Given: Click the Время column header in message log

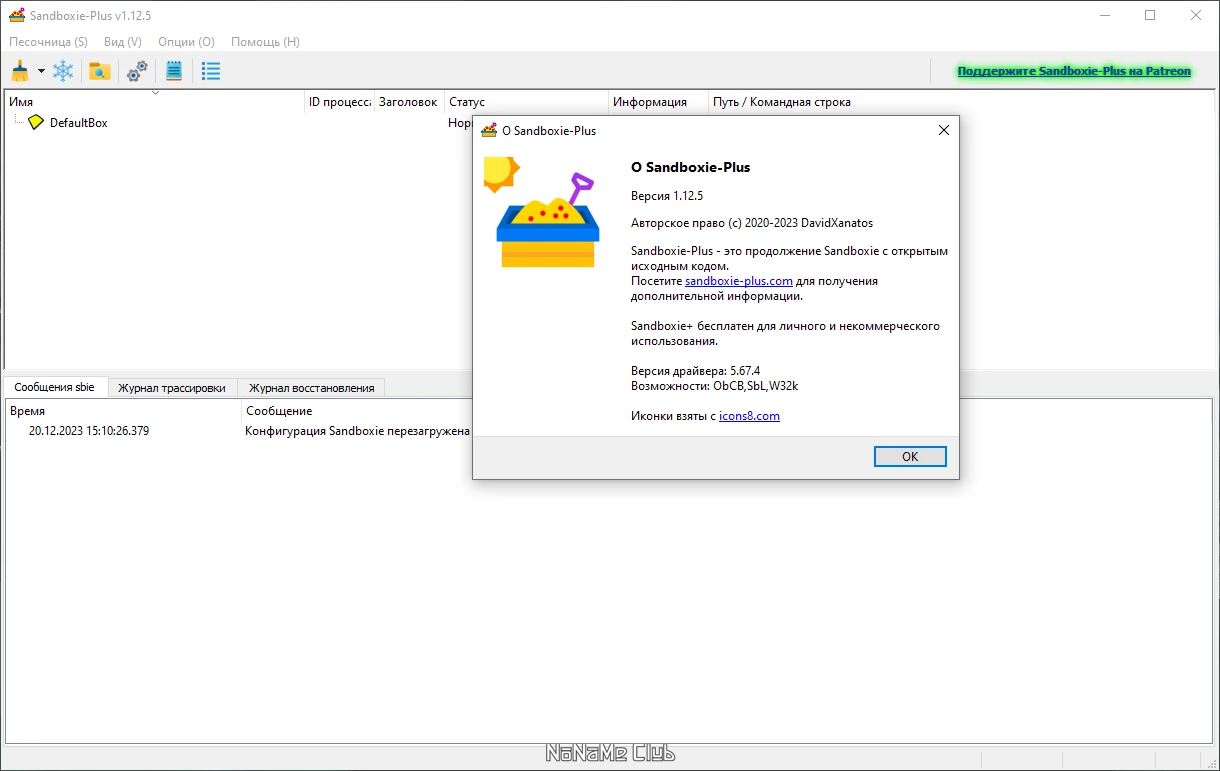Looking at the screenshot, I should pos(123,411).
